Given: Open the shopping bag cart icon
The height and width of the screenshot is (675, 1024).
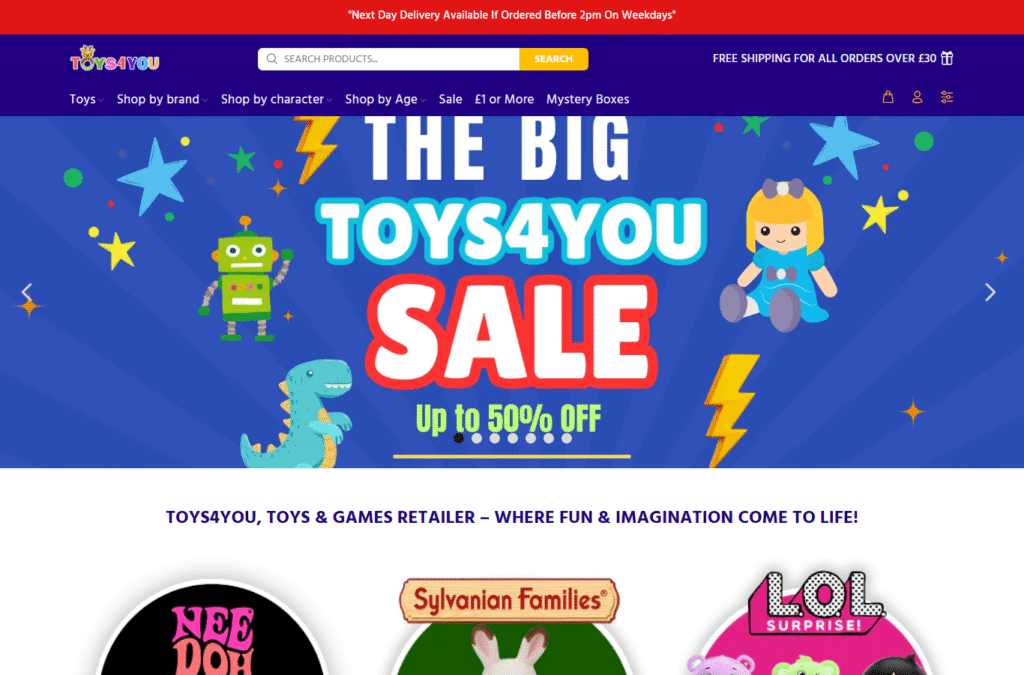Looking at the screenshot, I should [888, 97].
